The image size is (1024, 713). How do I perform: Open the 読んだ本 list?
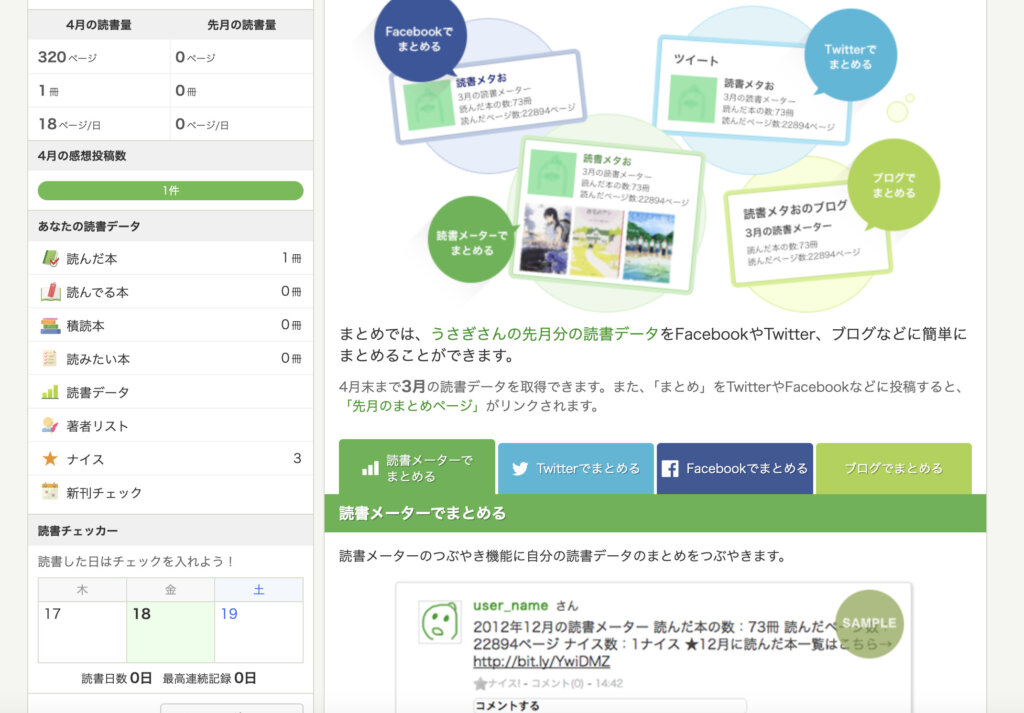point(170,259)
